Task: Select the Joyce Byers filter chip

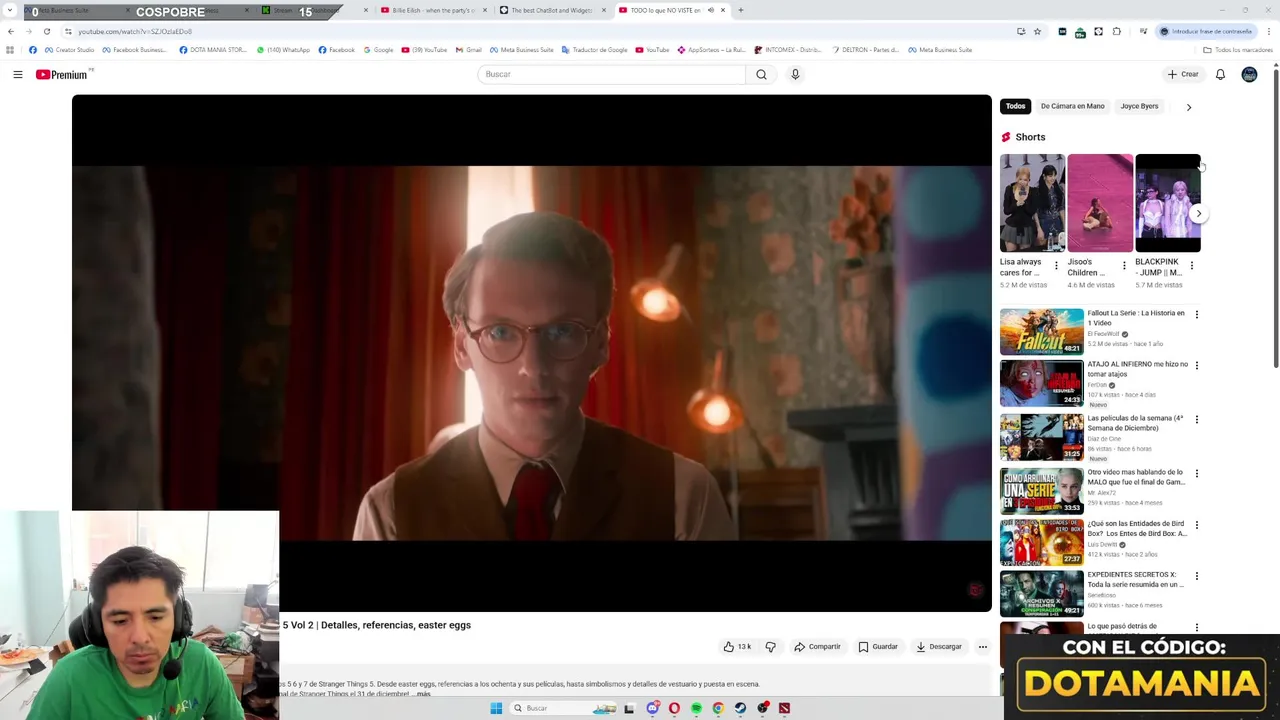Action: pyautogui.click(x=1139, y=106)
